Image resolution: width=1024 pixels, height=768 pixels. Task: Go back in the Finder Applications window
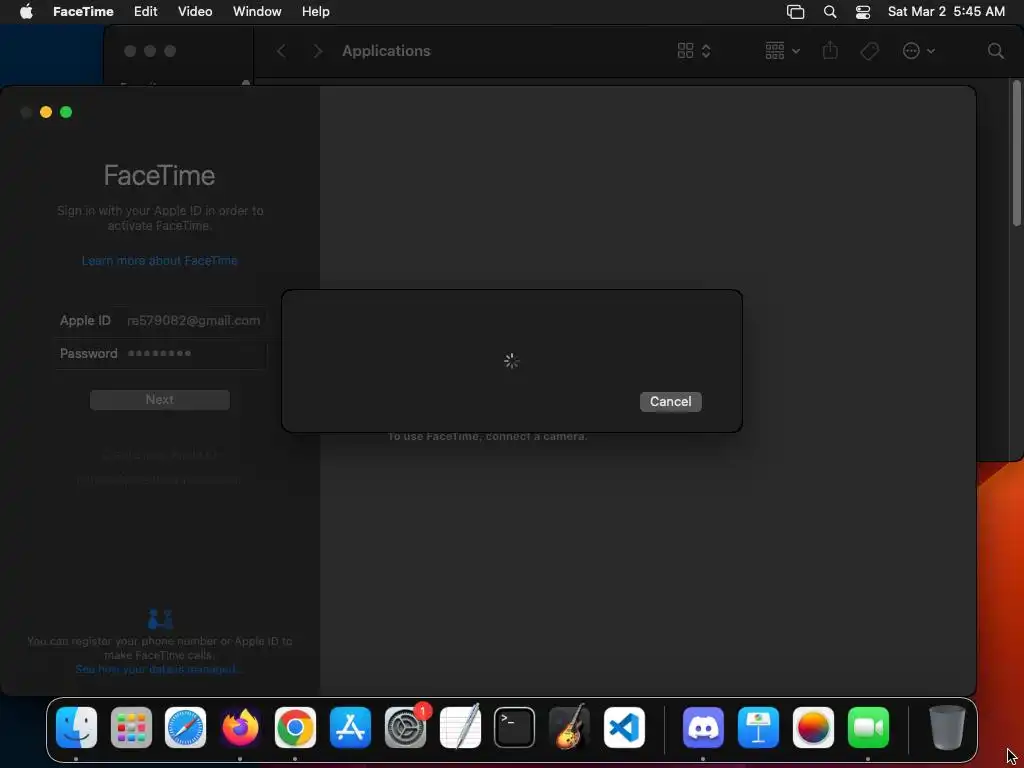click(281, 51)
